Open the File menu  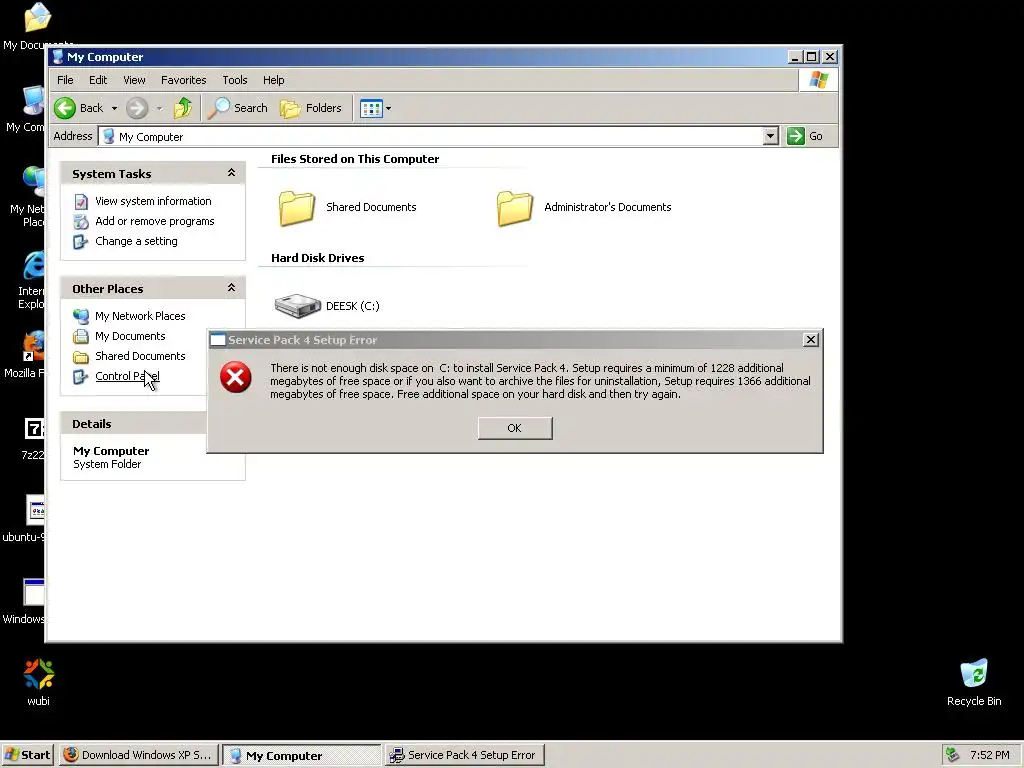(65, 80)
